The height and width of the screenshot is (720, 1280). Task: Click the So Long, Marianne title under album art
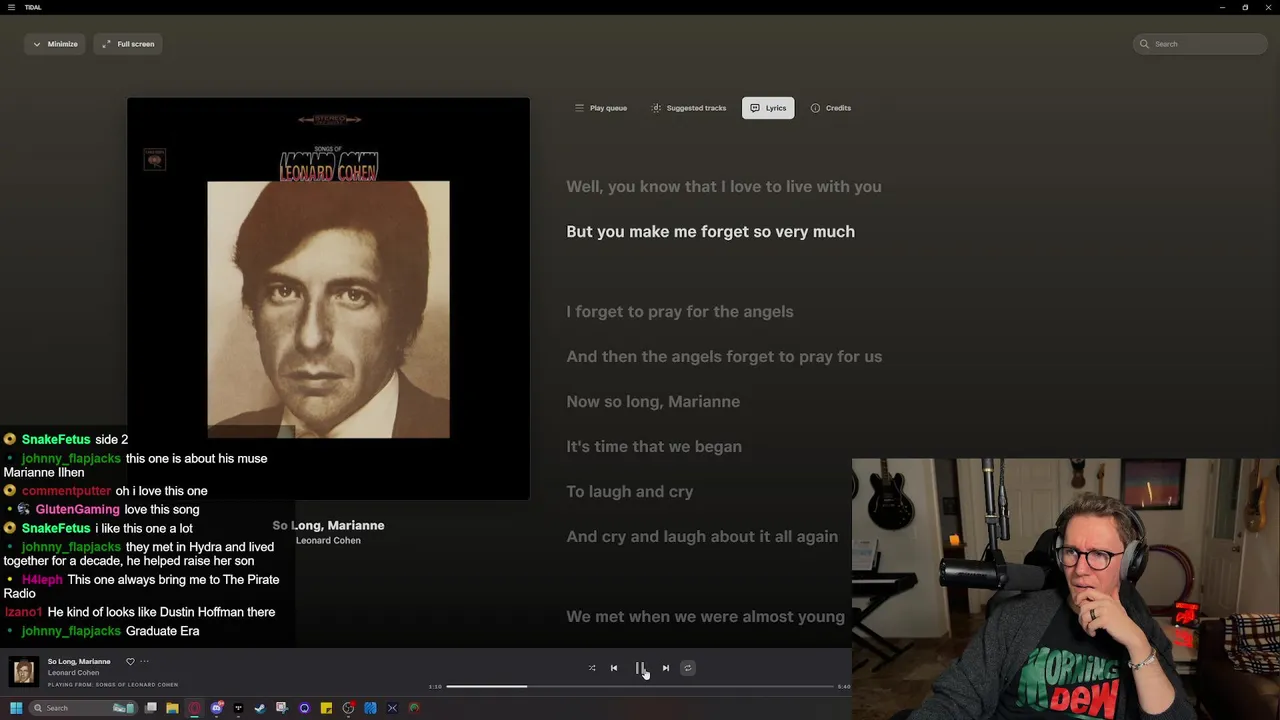tap(328, 525)
